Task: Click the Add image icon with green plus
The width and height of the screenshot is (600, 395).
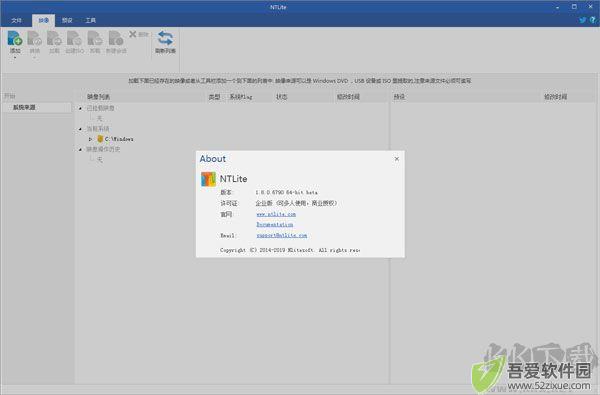Action: (x=15, y=38)
